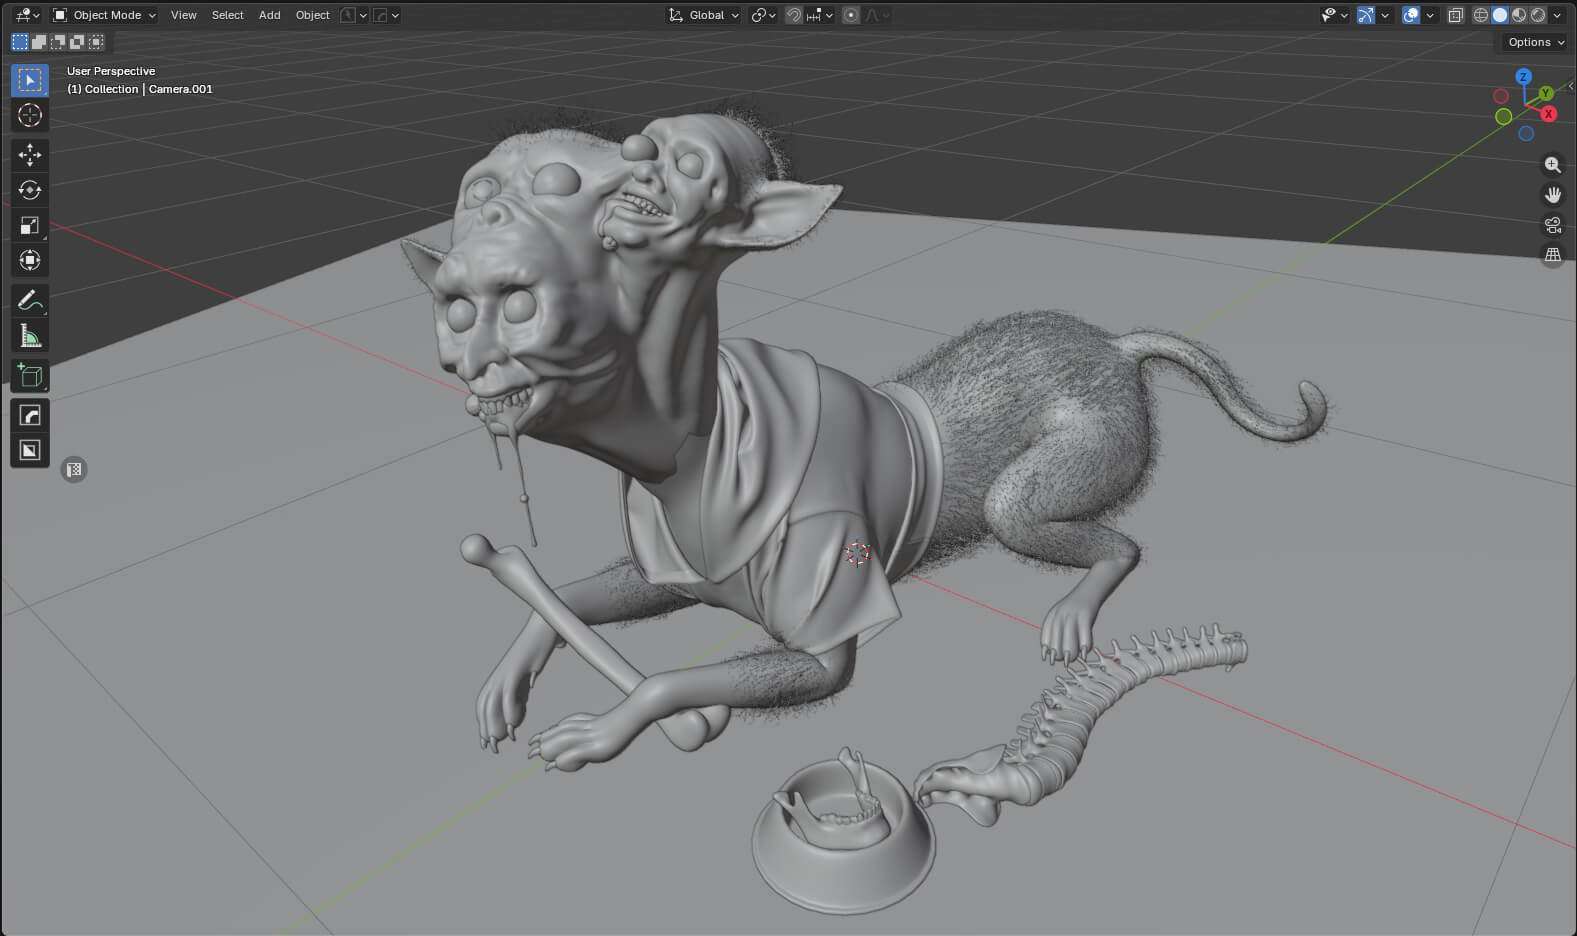Screen dimensions: 1577x936
Task: Open the Global transform orientation dropdown
Action: coord(704,15)
